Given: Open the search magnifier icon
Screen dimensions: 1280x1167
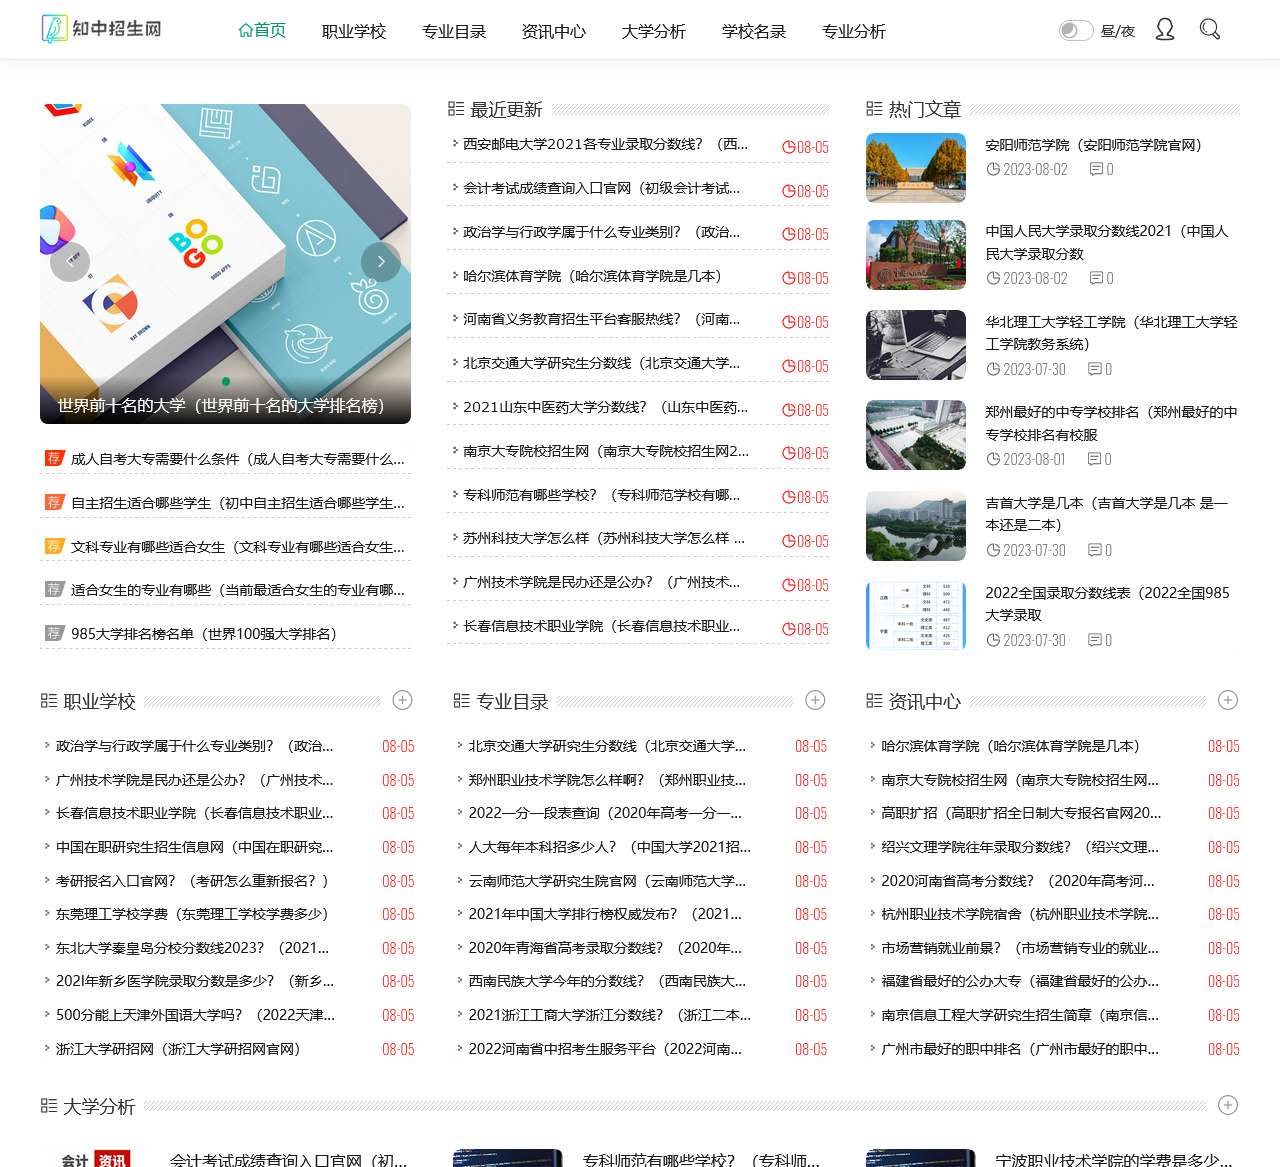Looking at the screenshot, I should pos(1210,30).
